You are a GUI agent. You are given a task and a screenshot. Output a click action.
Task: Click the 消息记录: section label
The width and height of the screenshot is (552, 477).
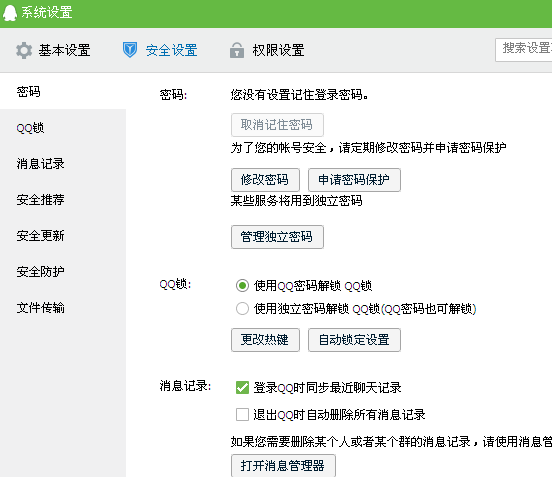(x=185, y=386)
